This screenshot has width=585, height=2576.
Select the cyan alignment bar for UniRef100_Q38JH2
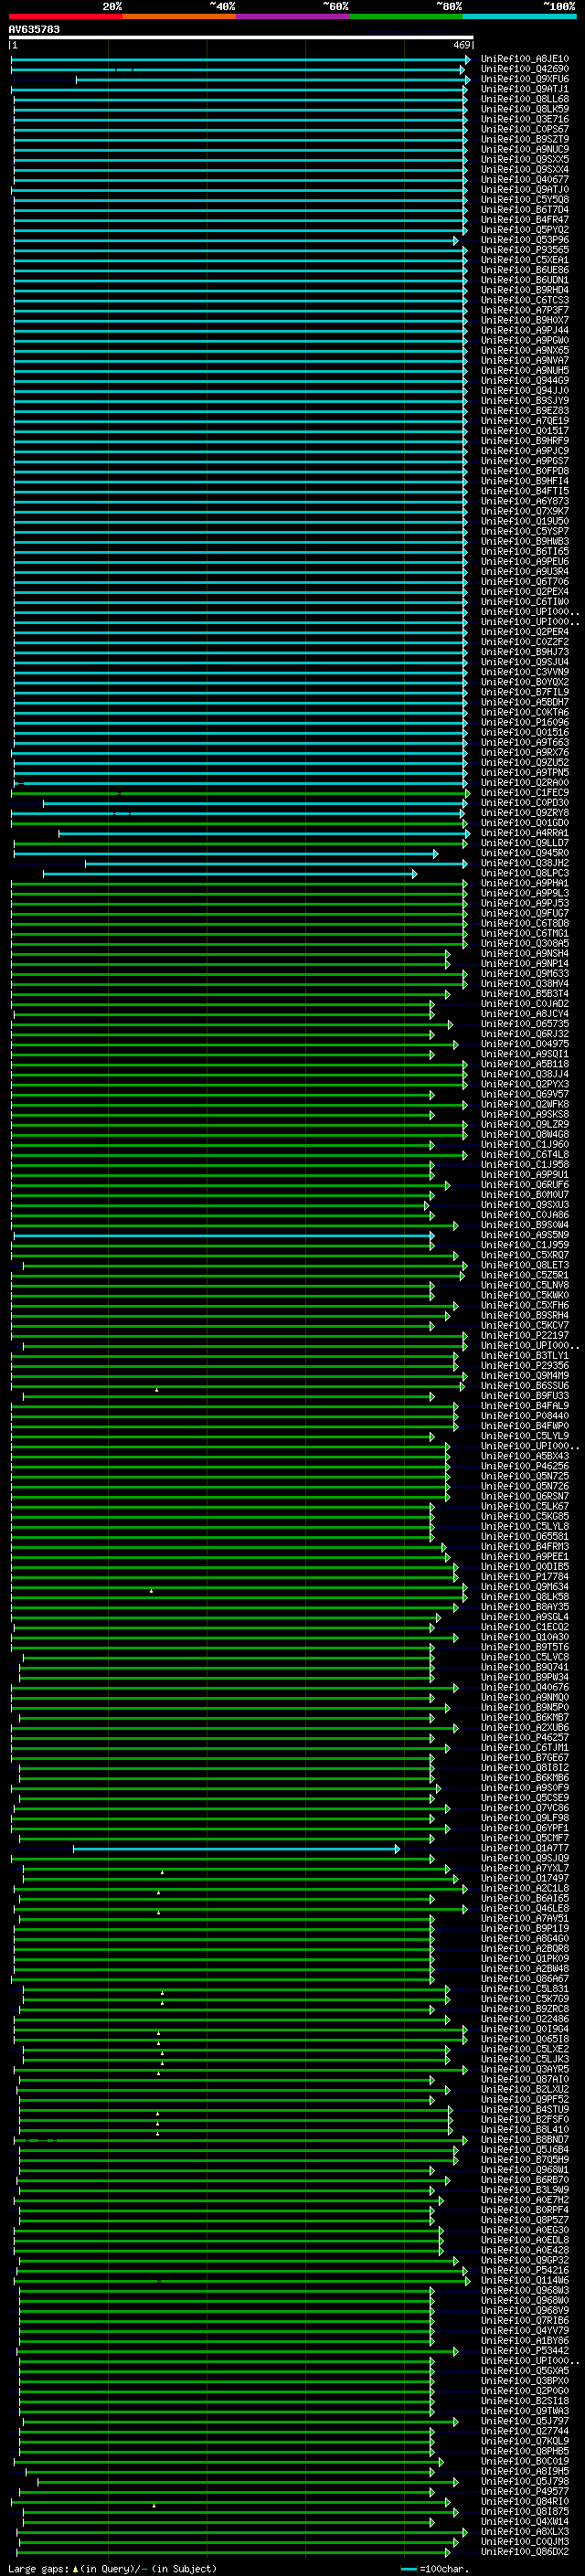pos(276,864)
